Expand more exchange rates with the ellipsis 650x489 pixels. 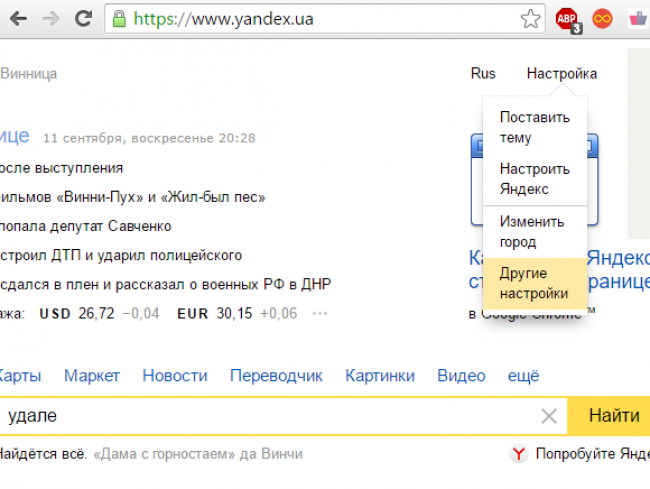(320, 314)
